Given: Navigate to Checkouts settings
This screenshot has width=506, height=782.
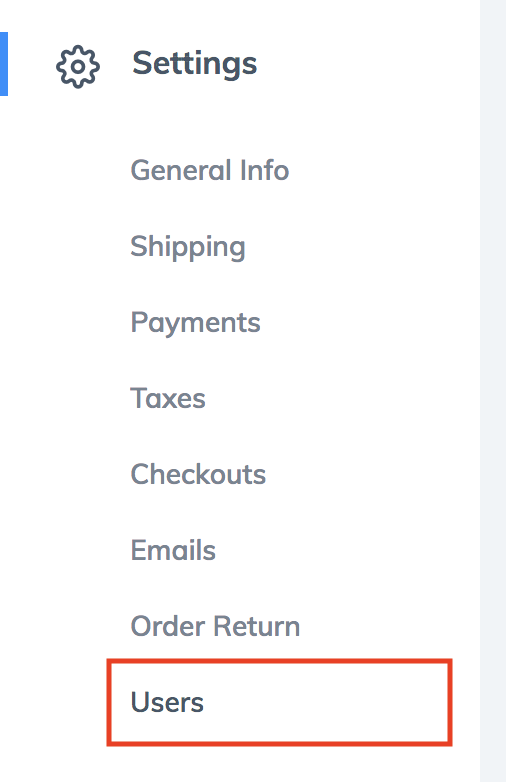Looking at the screenshot, I should (198, 474).
